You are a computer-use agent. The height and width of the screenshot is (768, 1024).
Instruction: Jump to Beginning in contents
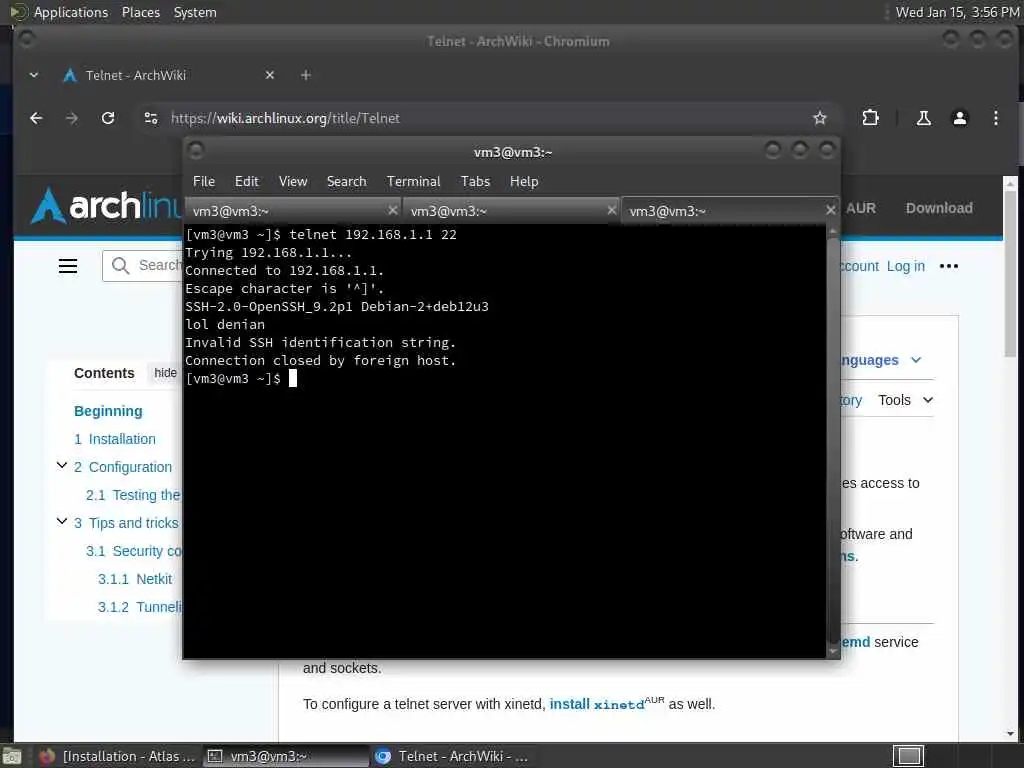coord(108,411)
